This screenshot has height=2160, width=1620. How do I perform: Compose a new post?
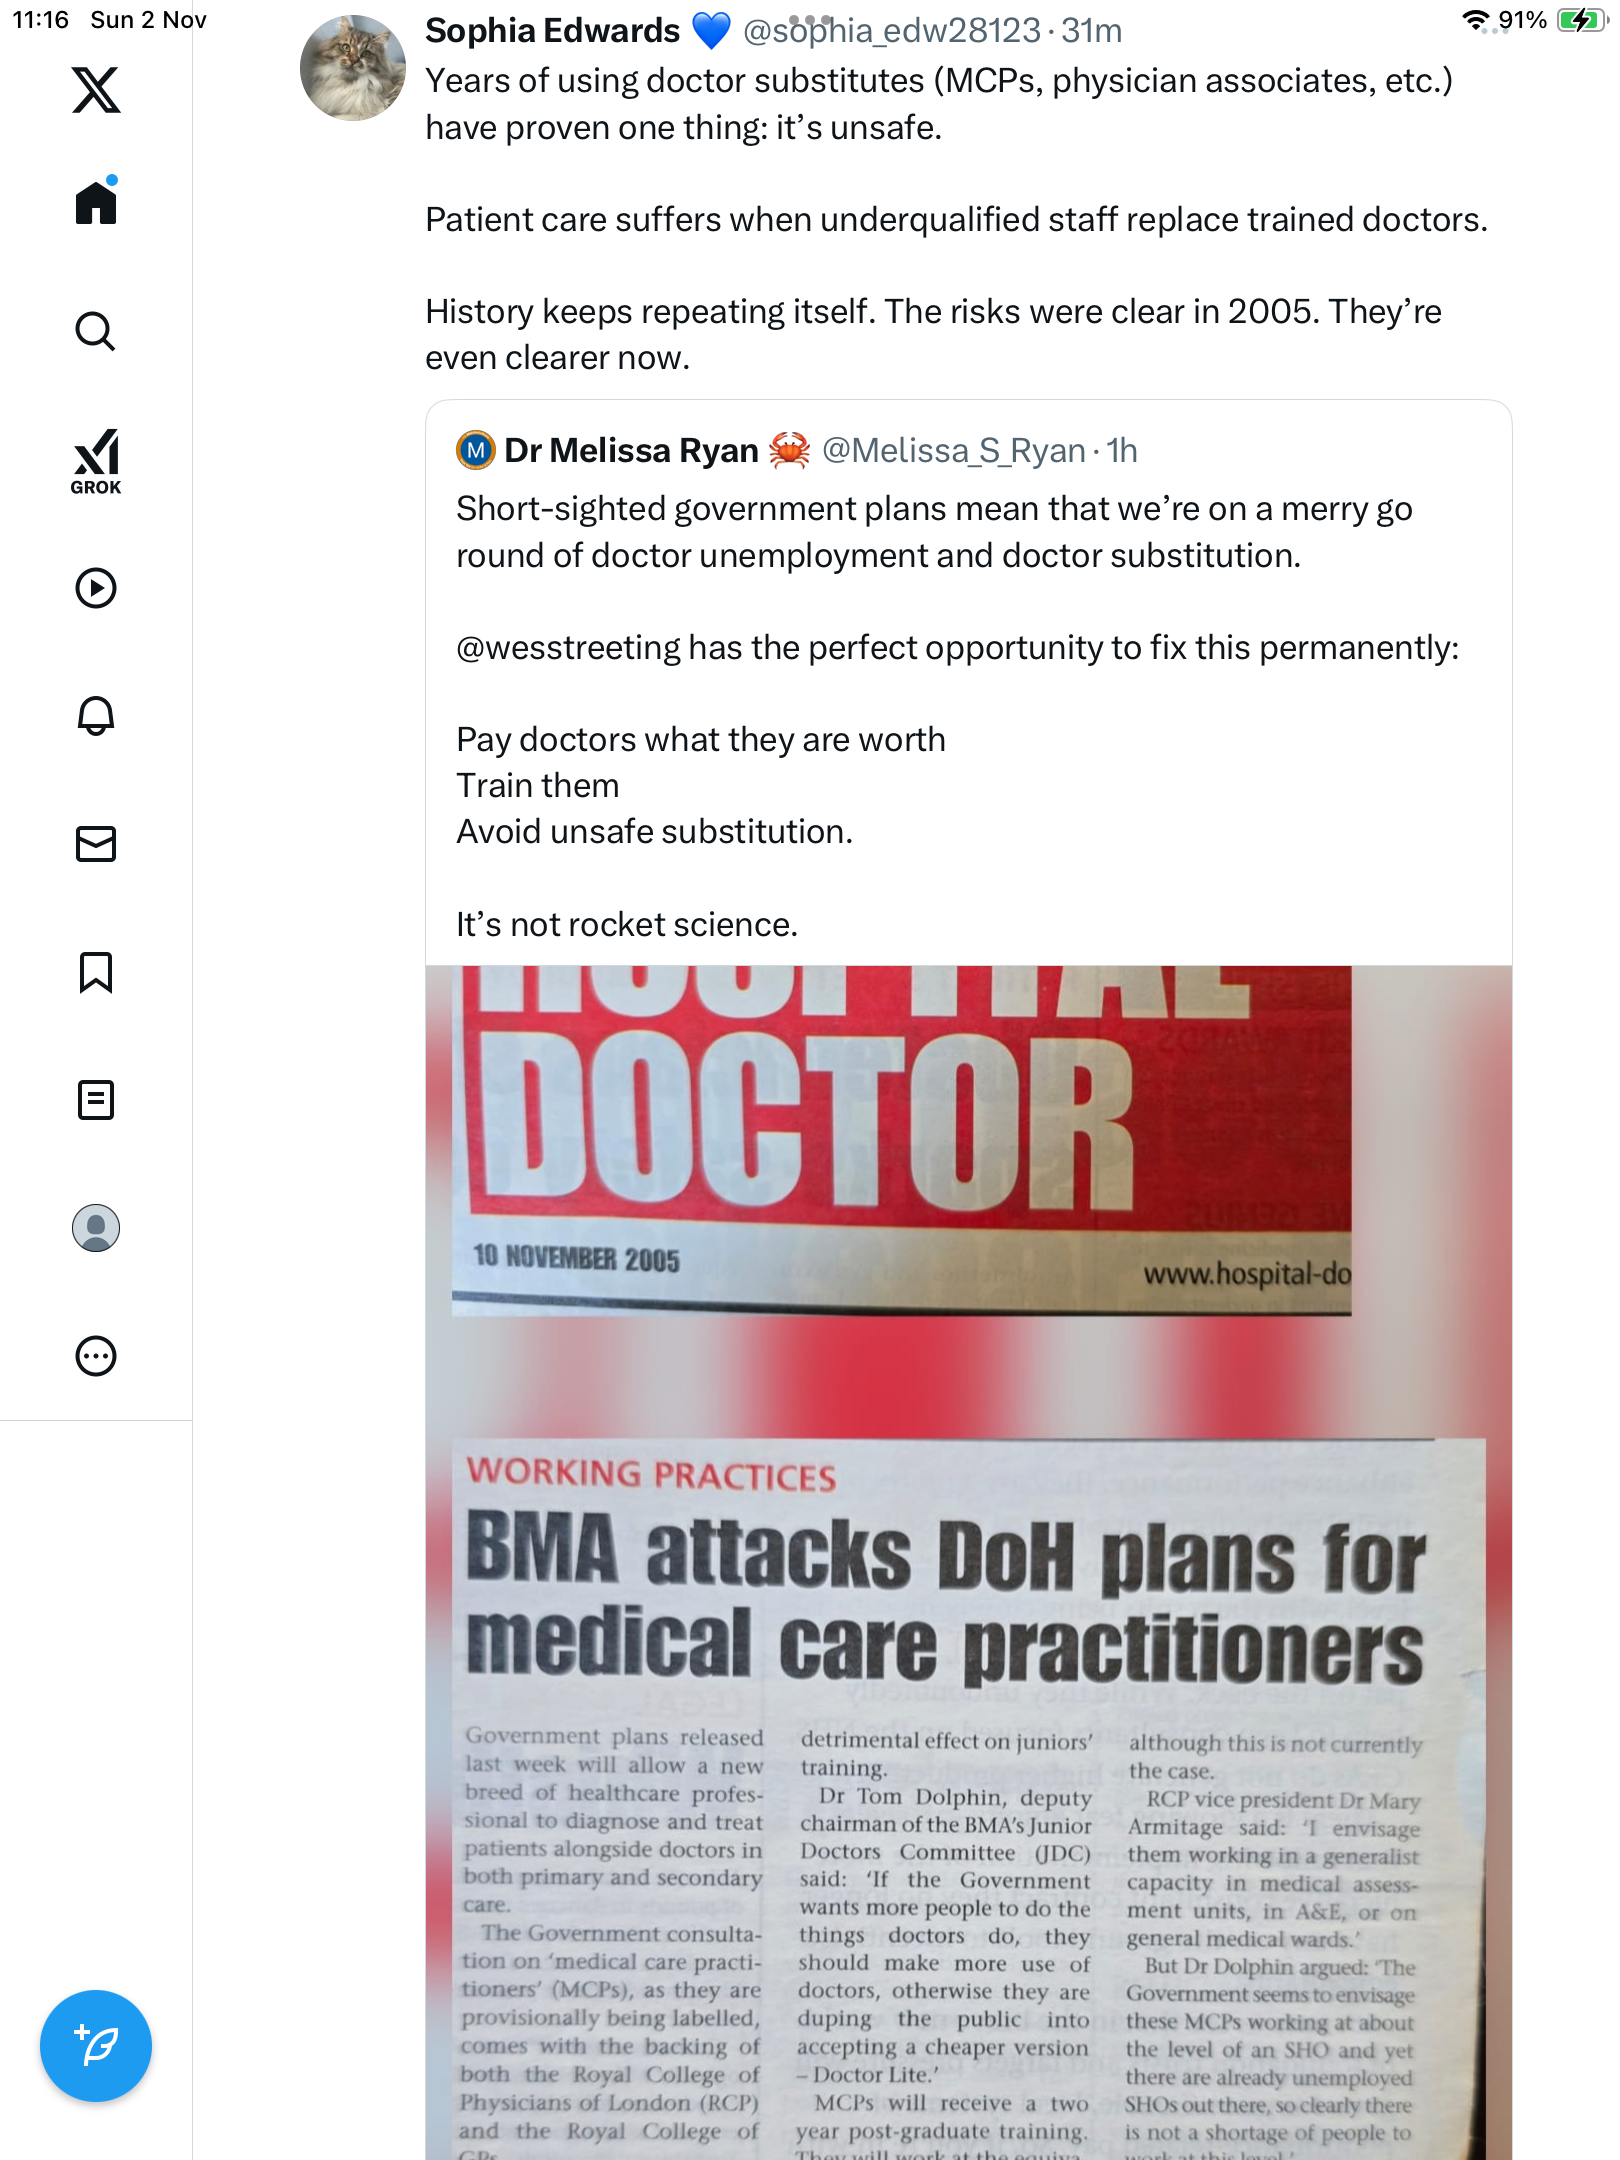[x=96, y=2046]
